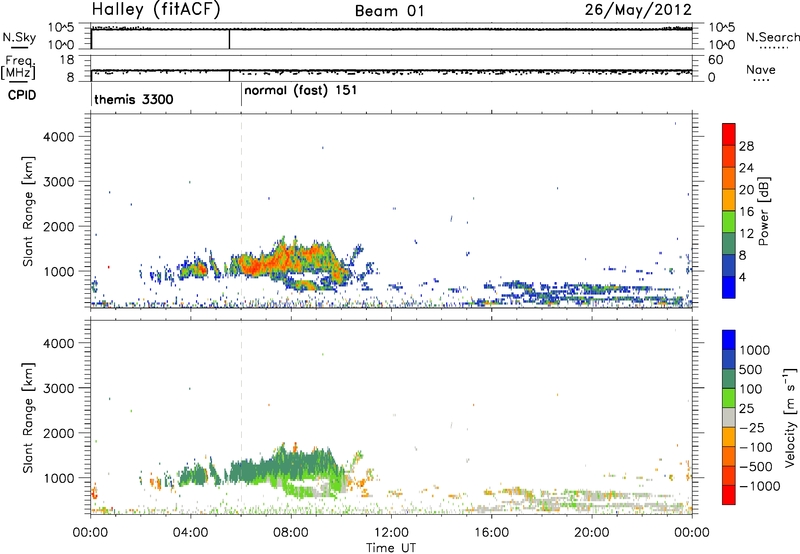Screen dimensions: 800x554
Task: Click the '08:00' time axis tick label
Action: coord(291,533)
